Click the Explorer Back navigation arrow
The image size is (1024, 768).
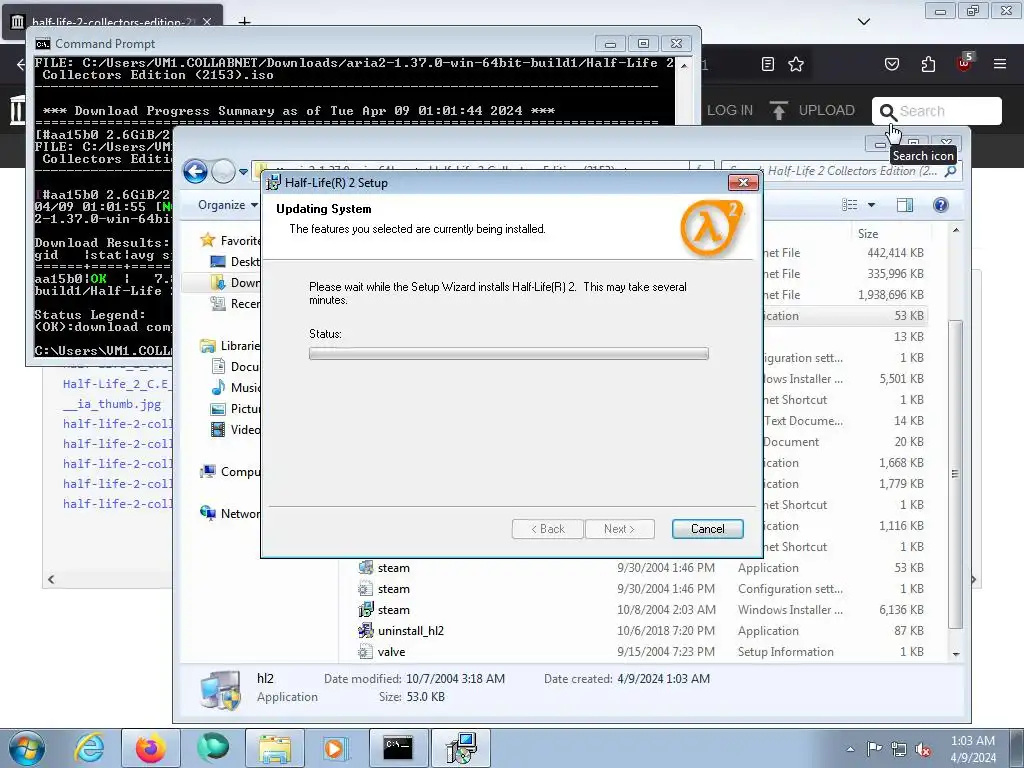[x=195, y=171]
